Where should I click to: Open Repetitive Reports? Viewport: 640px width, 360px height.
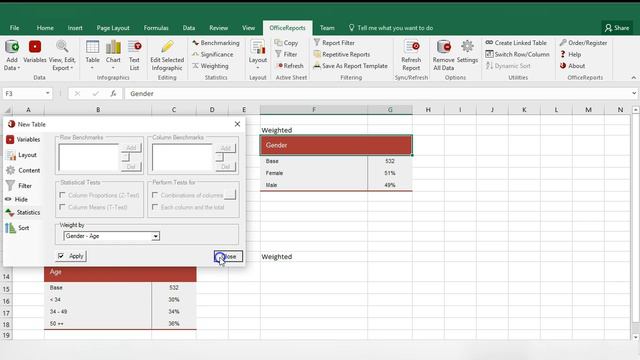tap(341, 54)
